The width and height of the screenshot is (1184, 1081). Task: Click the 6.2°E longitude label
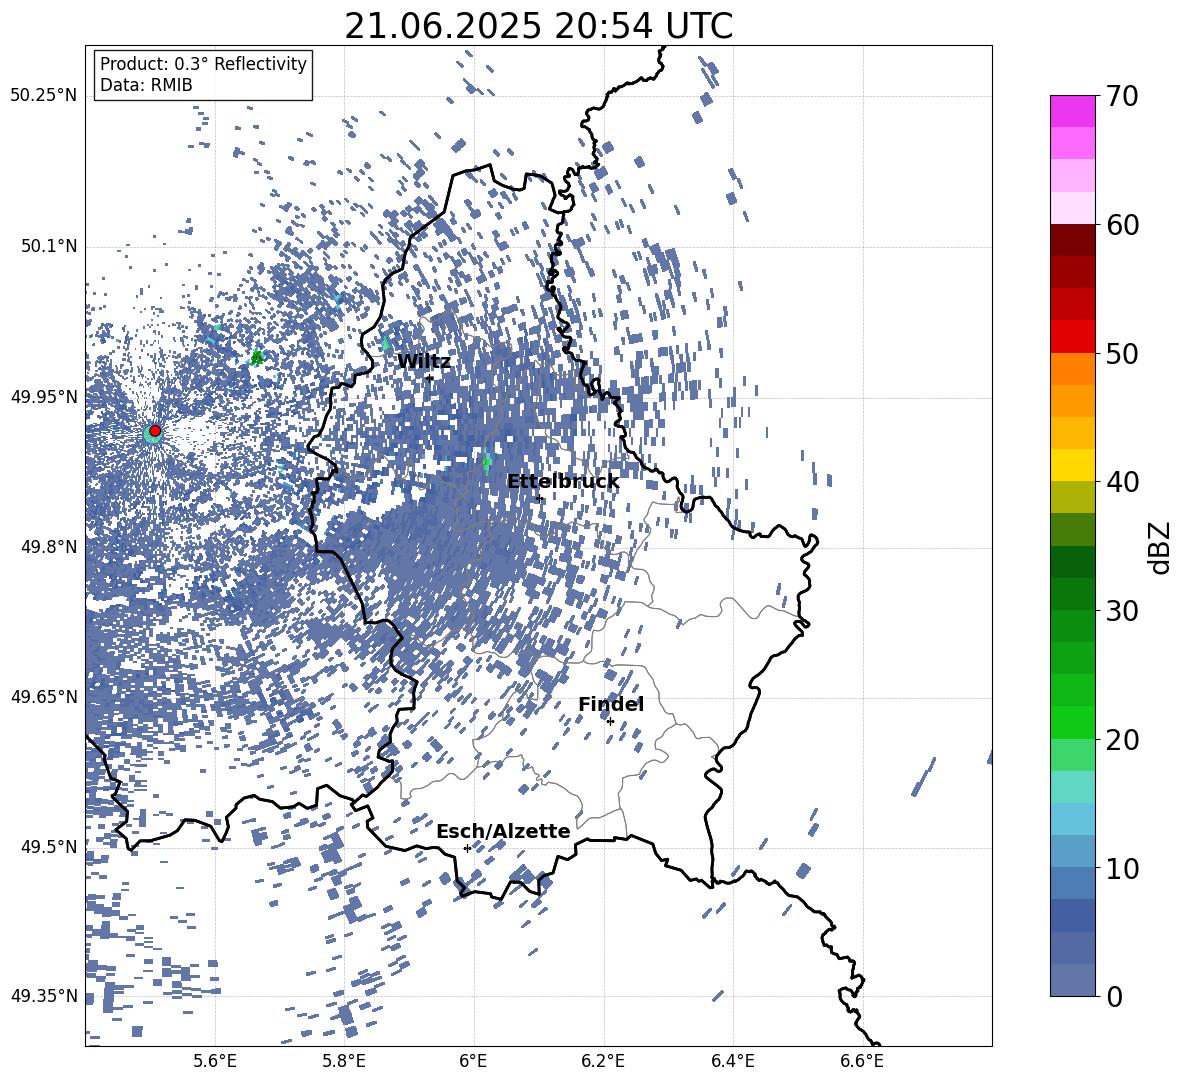coord(603,1061)
